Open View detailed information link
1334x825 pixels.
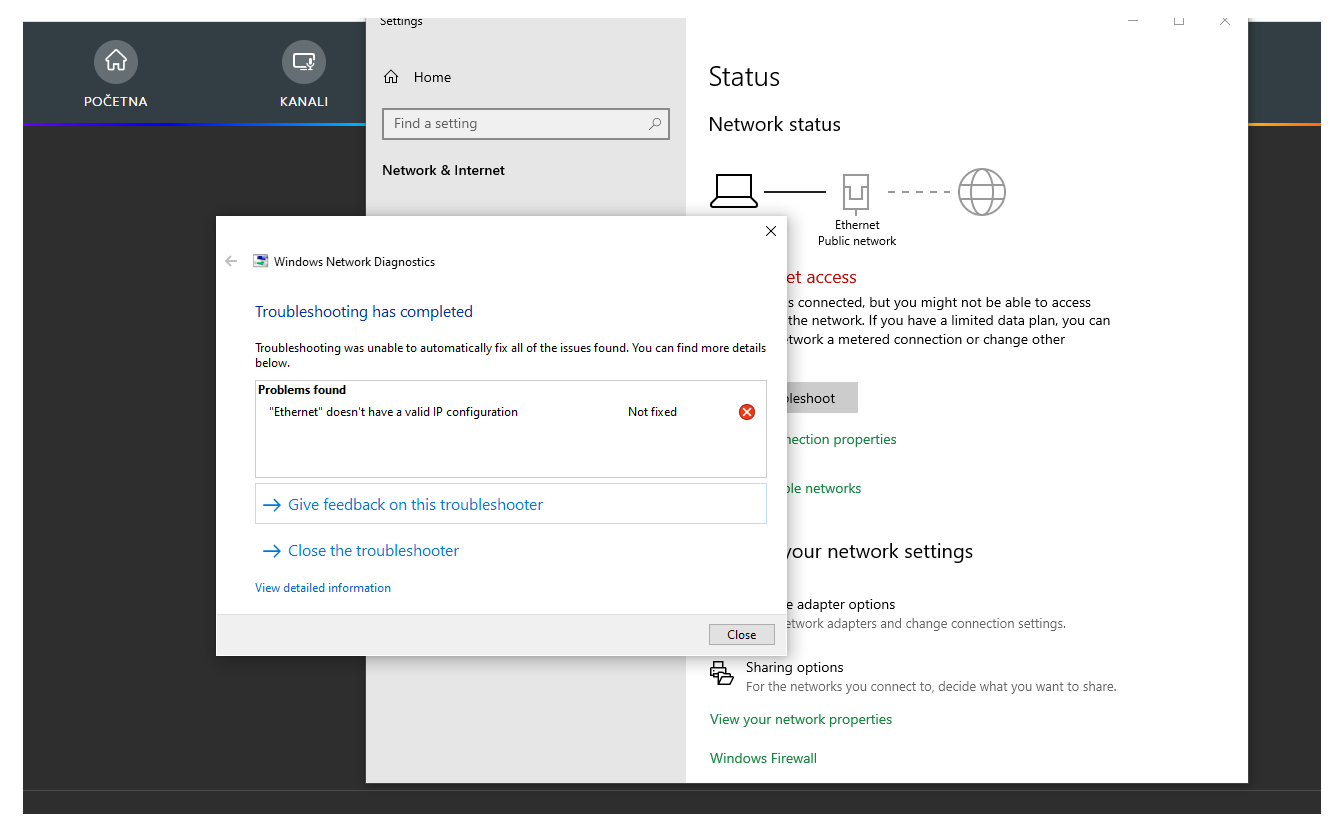[323, 588]
